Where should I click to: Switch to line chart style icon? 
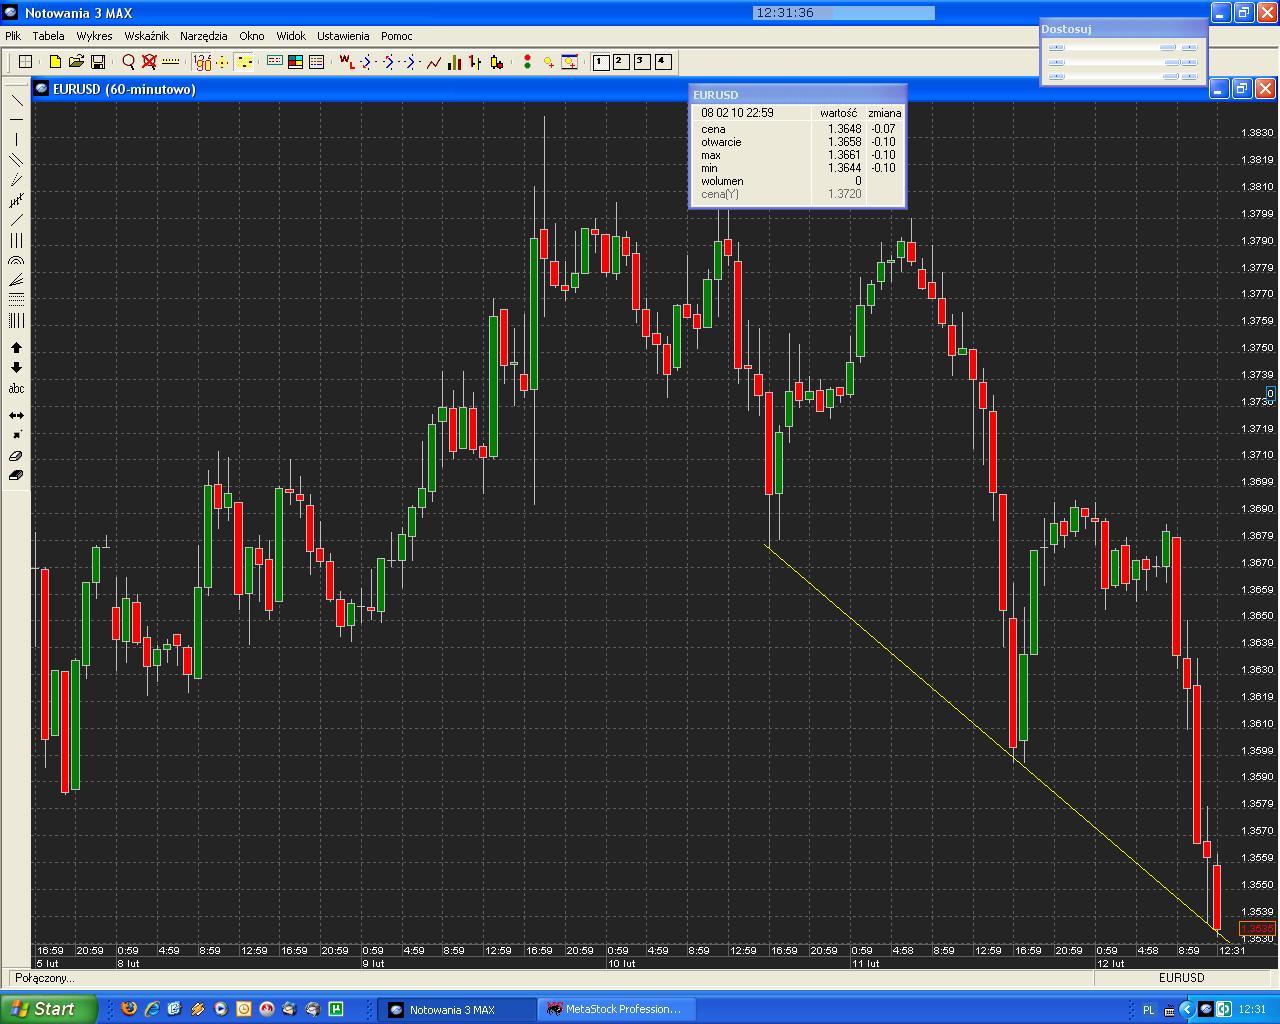click(434, 62)
